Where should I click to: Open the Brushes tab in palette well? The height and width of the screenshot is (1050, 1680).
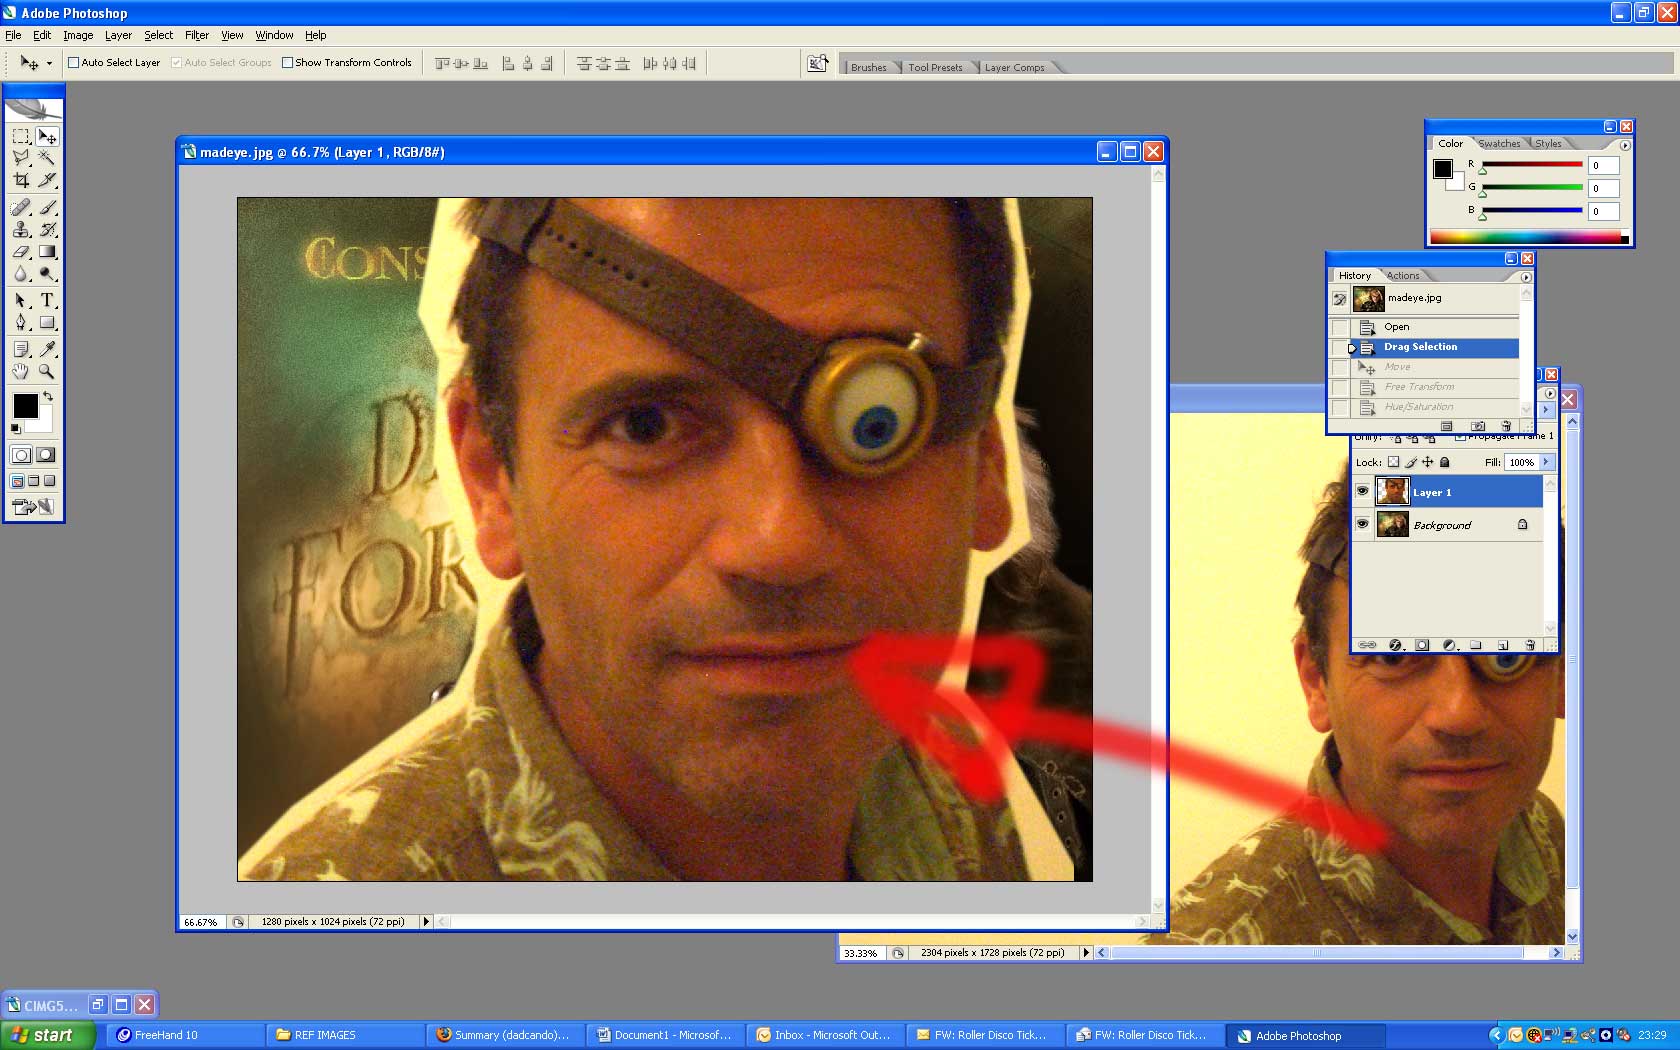[868, 67]
